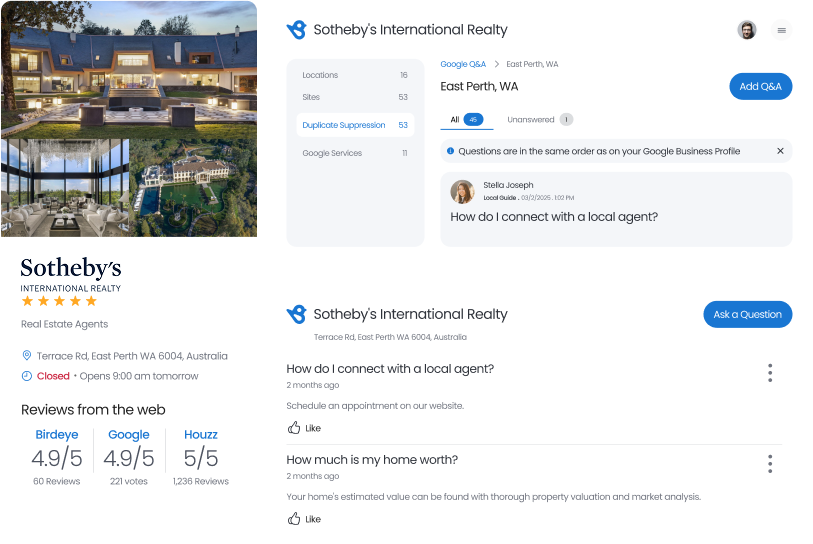
Task: Switch to the Unanswered tab
Action: pyautogui.click(x=540, y=120)
